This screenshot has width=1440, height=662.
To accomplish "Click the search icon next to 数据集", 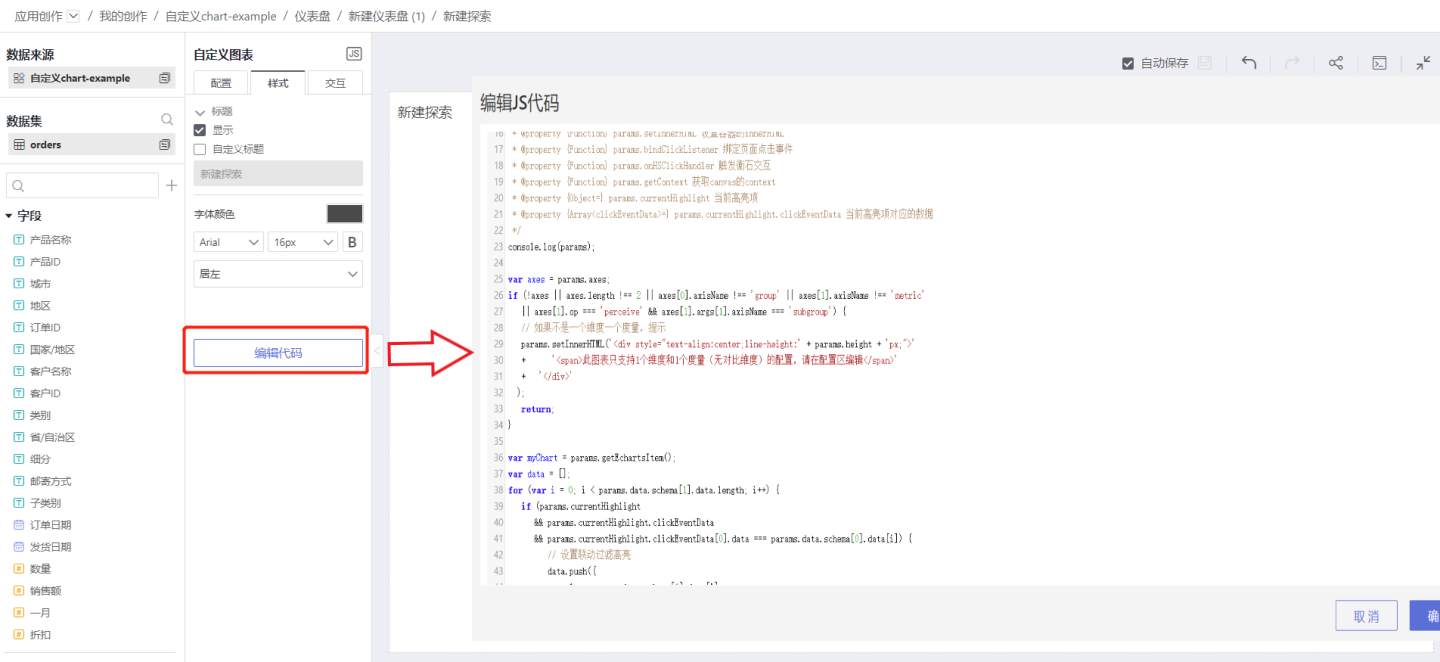I will click(167, 120).
